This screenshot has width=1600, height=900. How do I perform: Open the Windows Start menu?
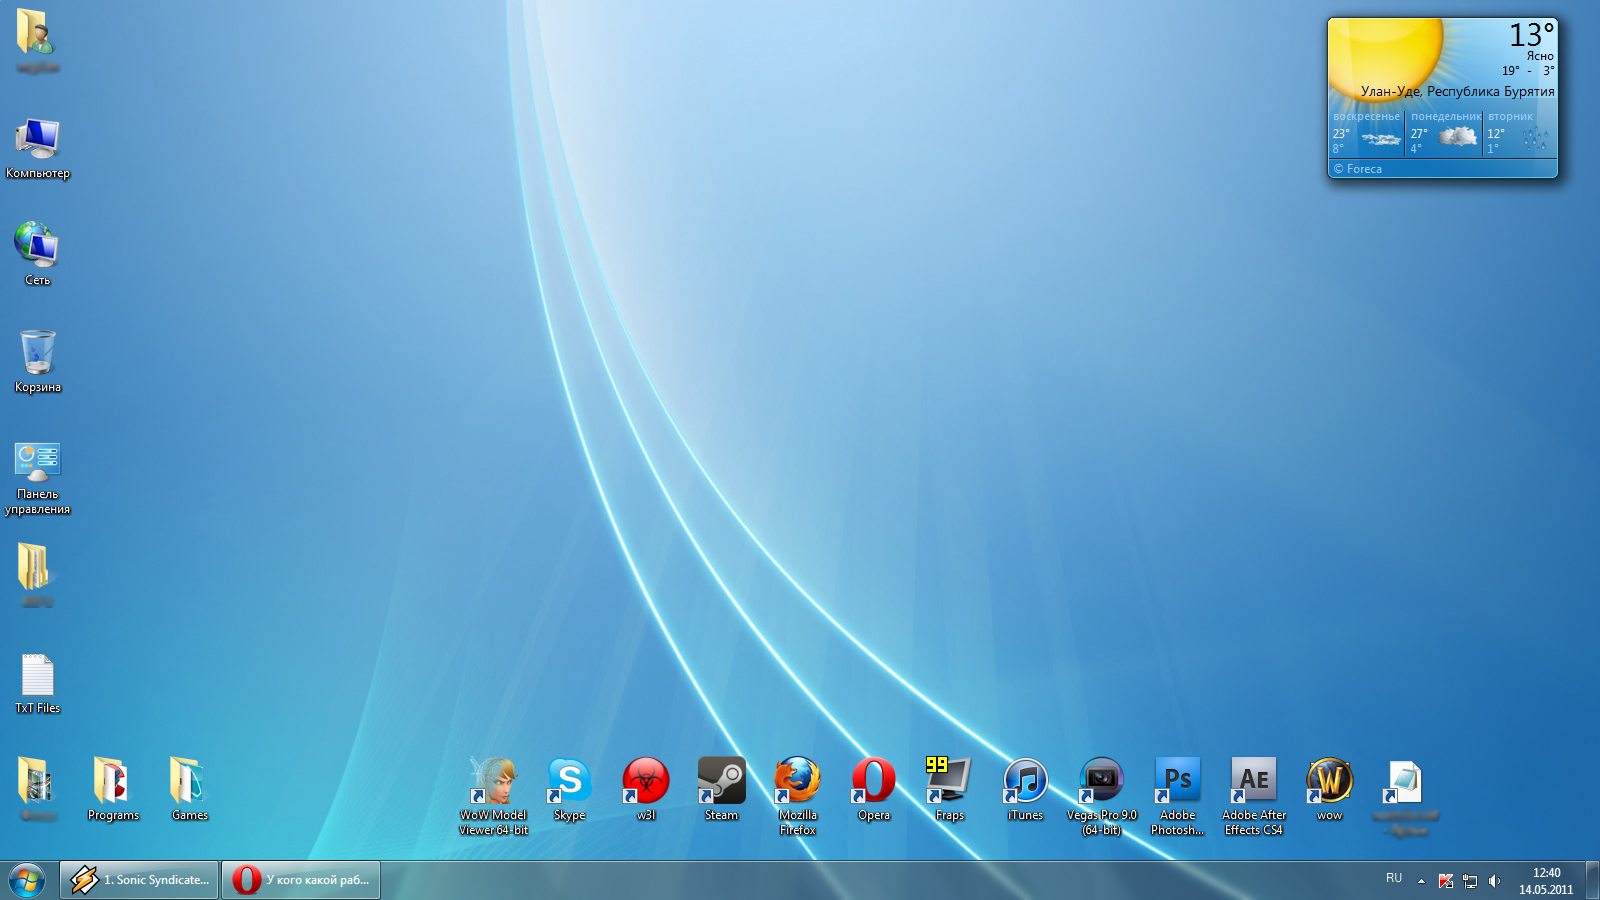pyautogui.click(x=27, y=881)
